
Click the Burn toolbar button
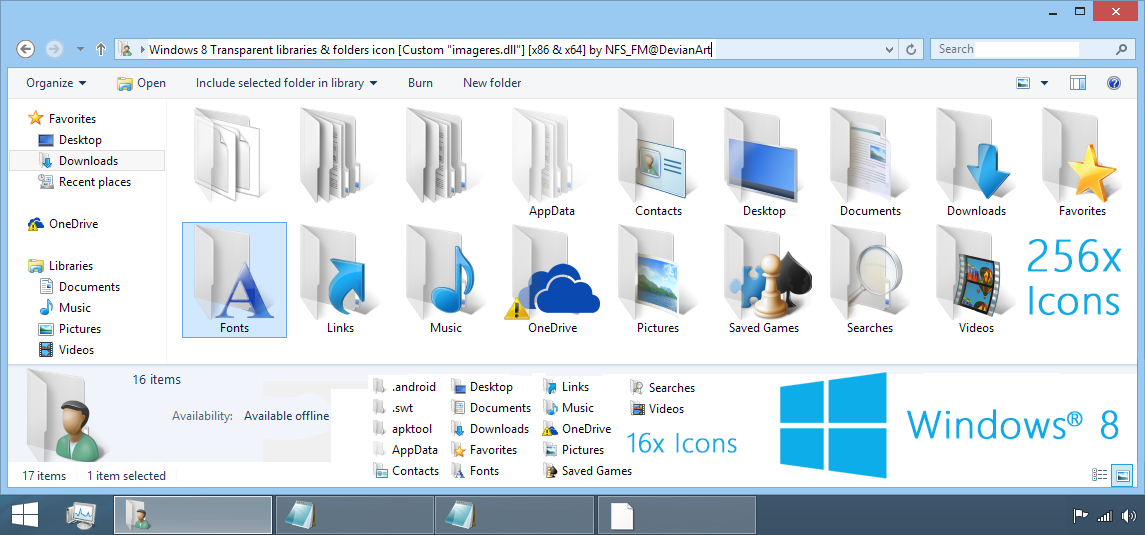420,83
